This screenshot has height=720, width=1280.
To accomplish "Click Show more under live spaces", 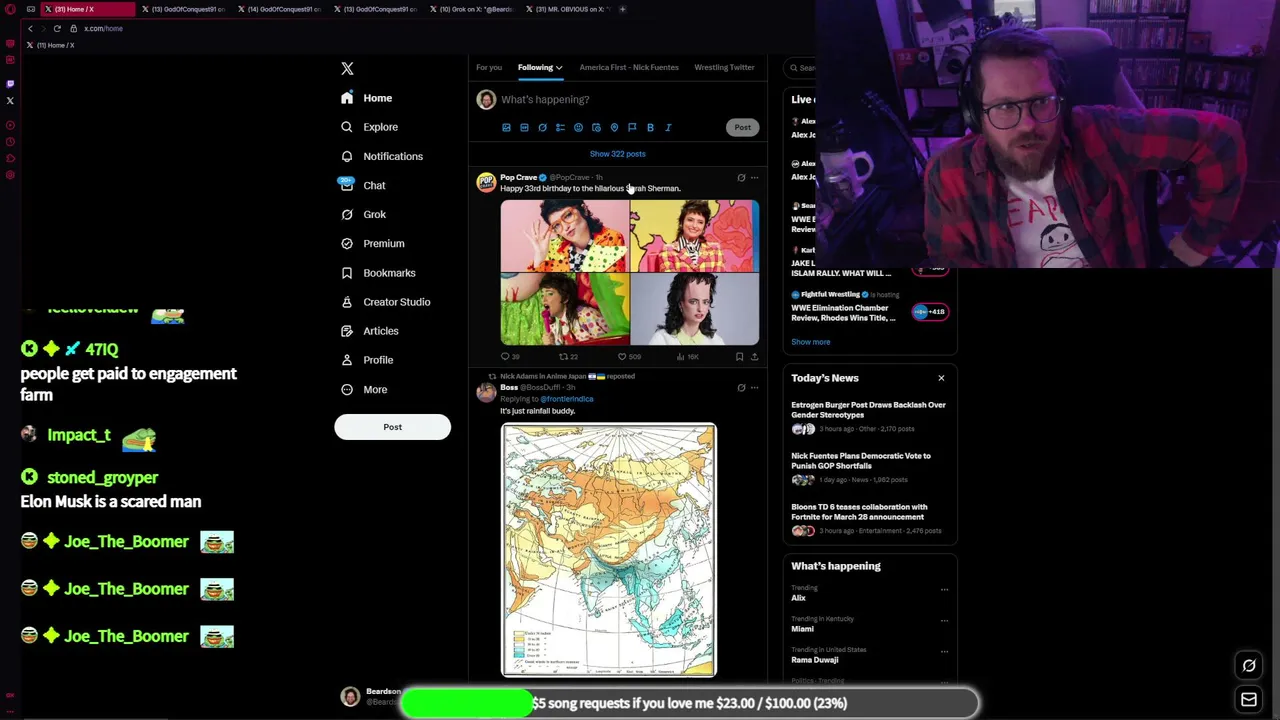I will [810, 342].
